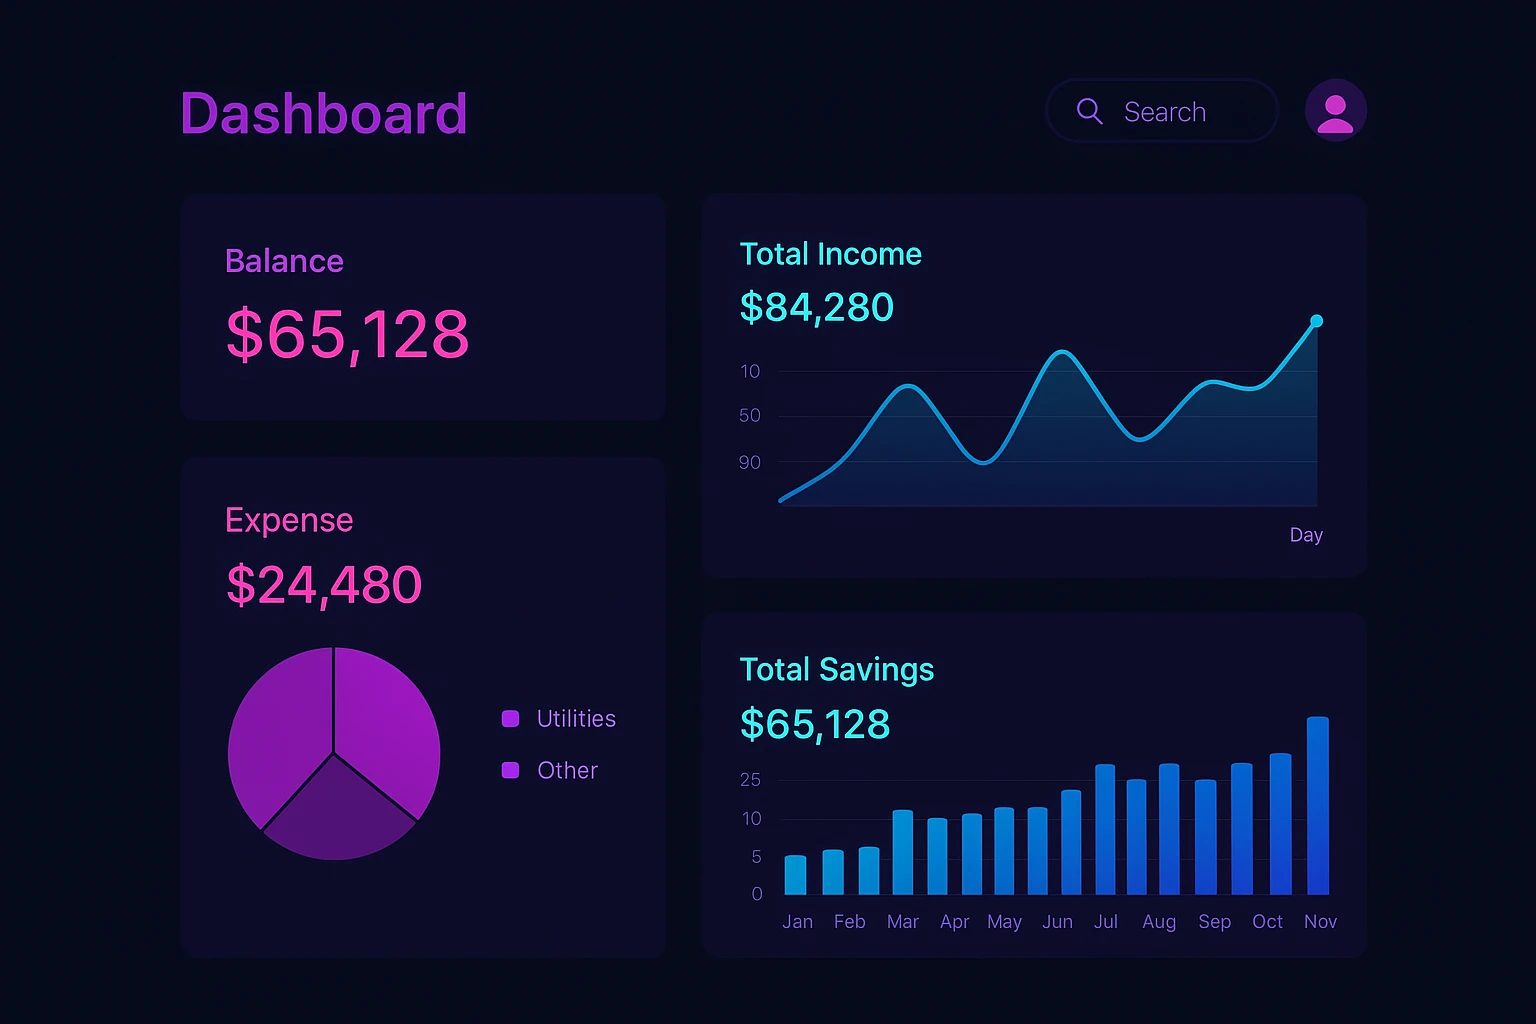Click the magnifying glass search icon
Image resolution: width=1536 pixels, height=1024 pixels.
point(1089,111)
